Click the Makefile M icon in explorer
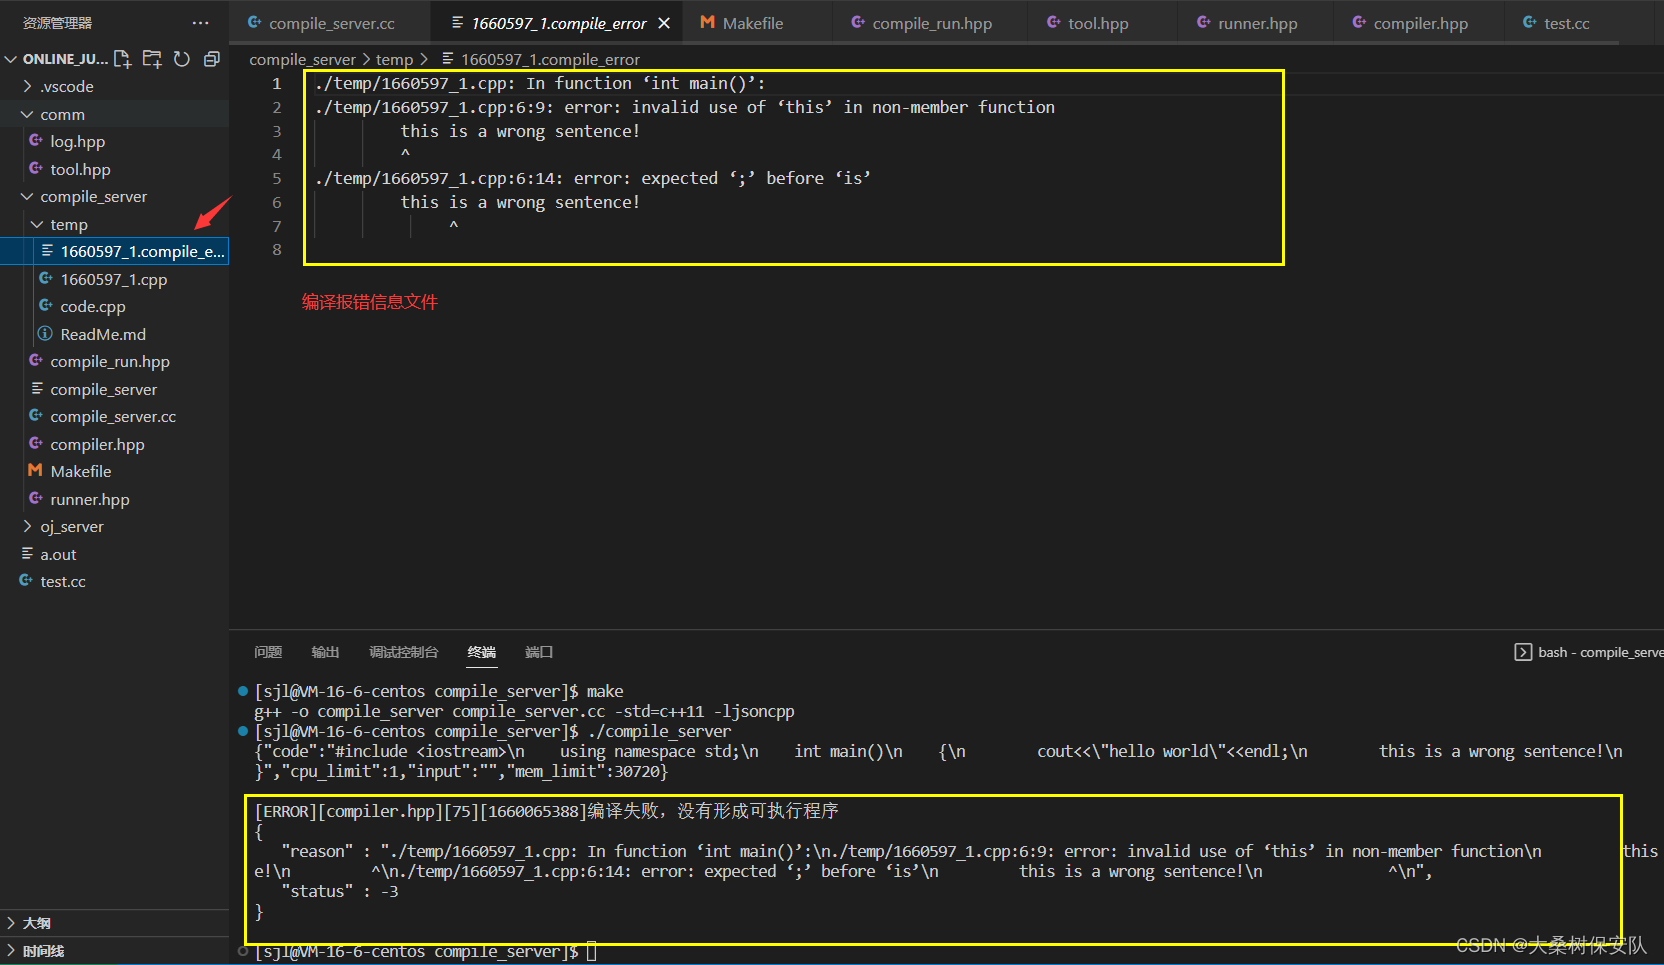 36,471
